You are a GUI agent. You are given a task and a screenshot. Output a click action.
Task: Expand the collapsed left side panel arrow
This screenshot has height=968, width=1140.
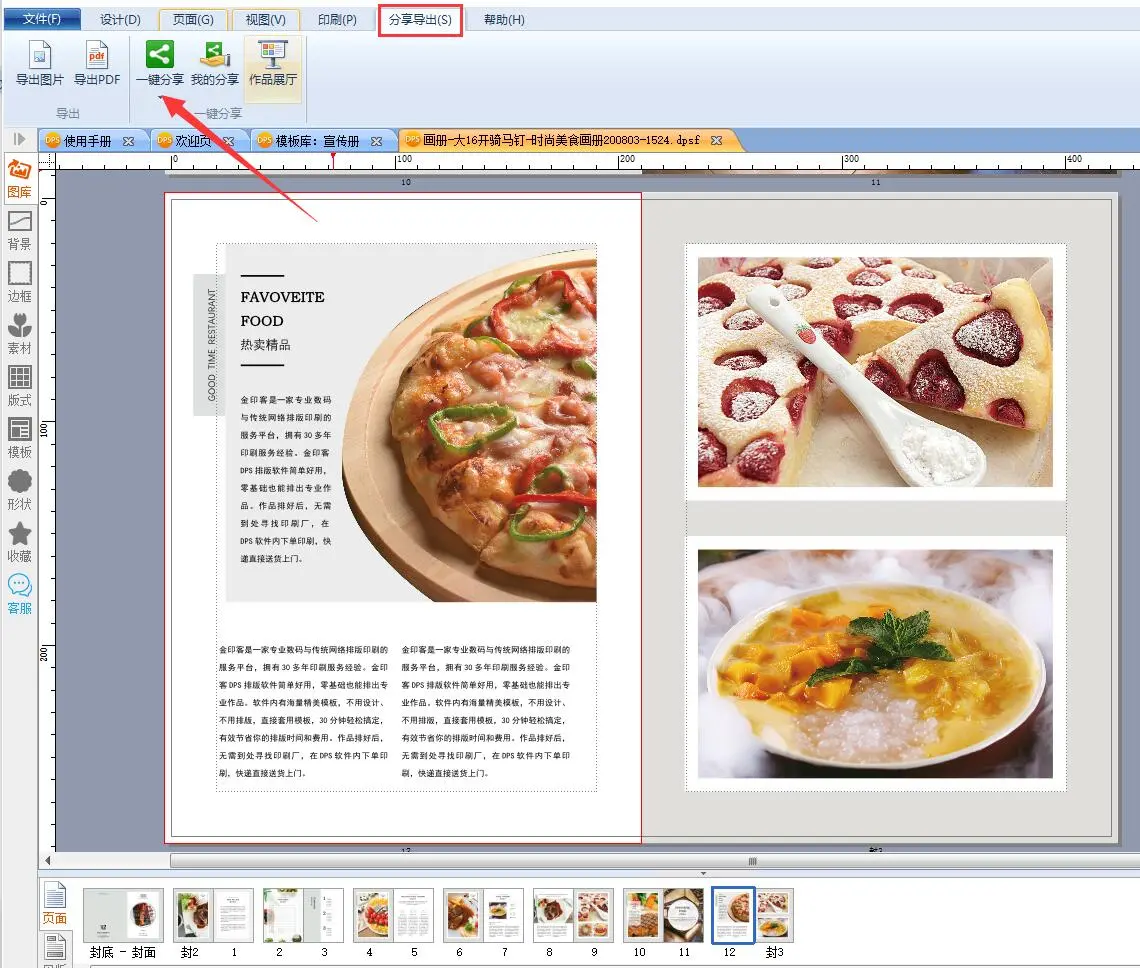point(19,139)
